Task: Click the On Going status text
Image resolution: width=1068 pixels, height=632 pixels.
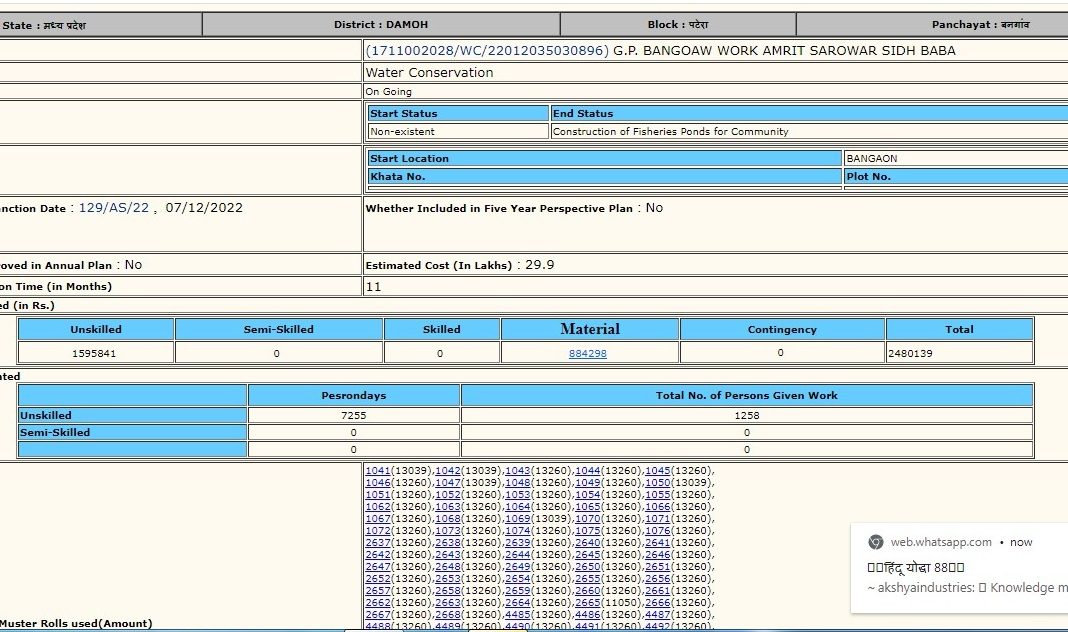Action: coord(388,91)
